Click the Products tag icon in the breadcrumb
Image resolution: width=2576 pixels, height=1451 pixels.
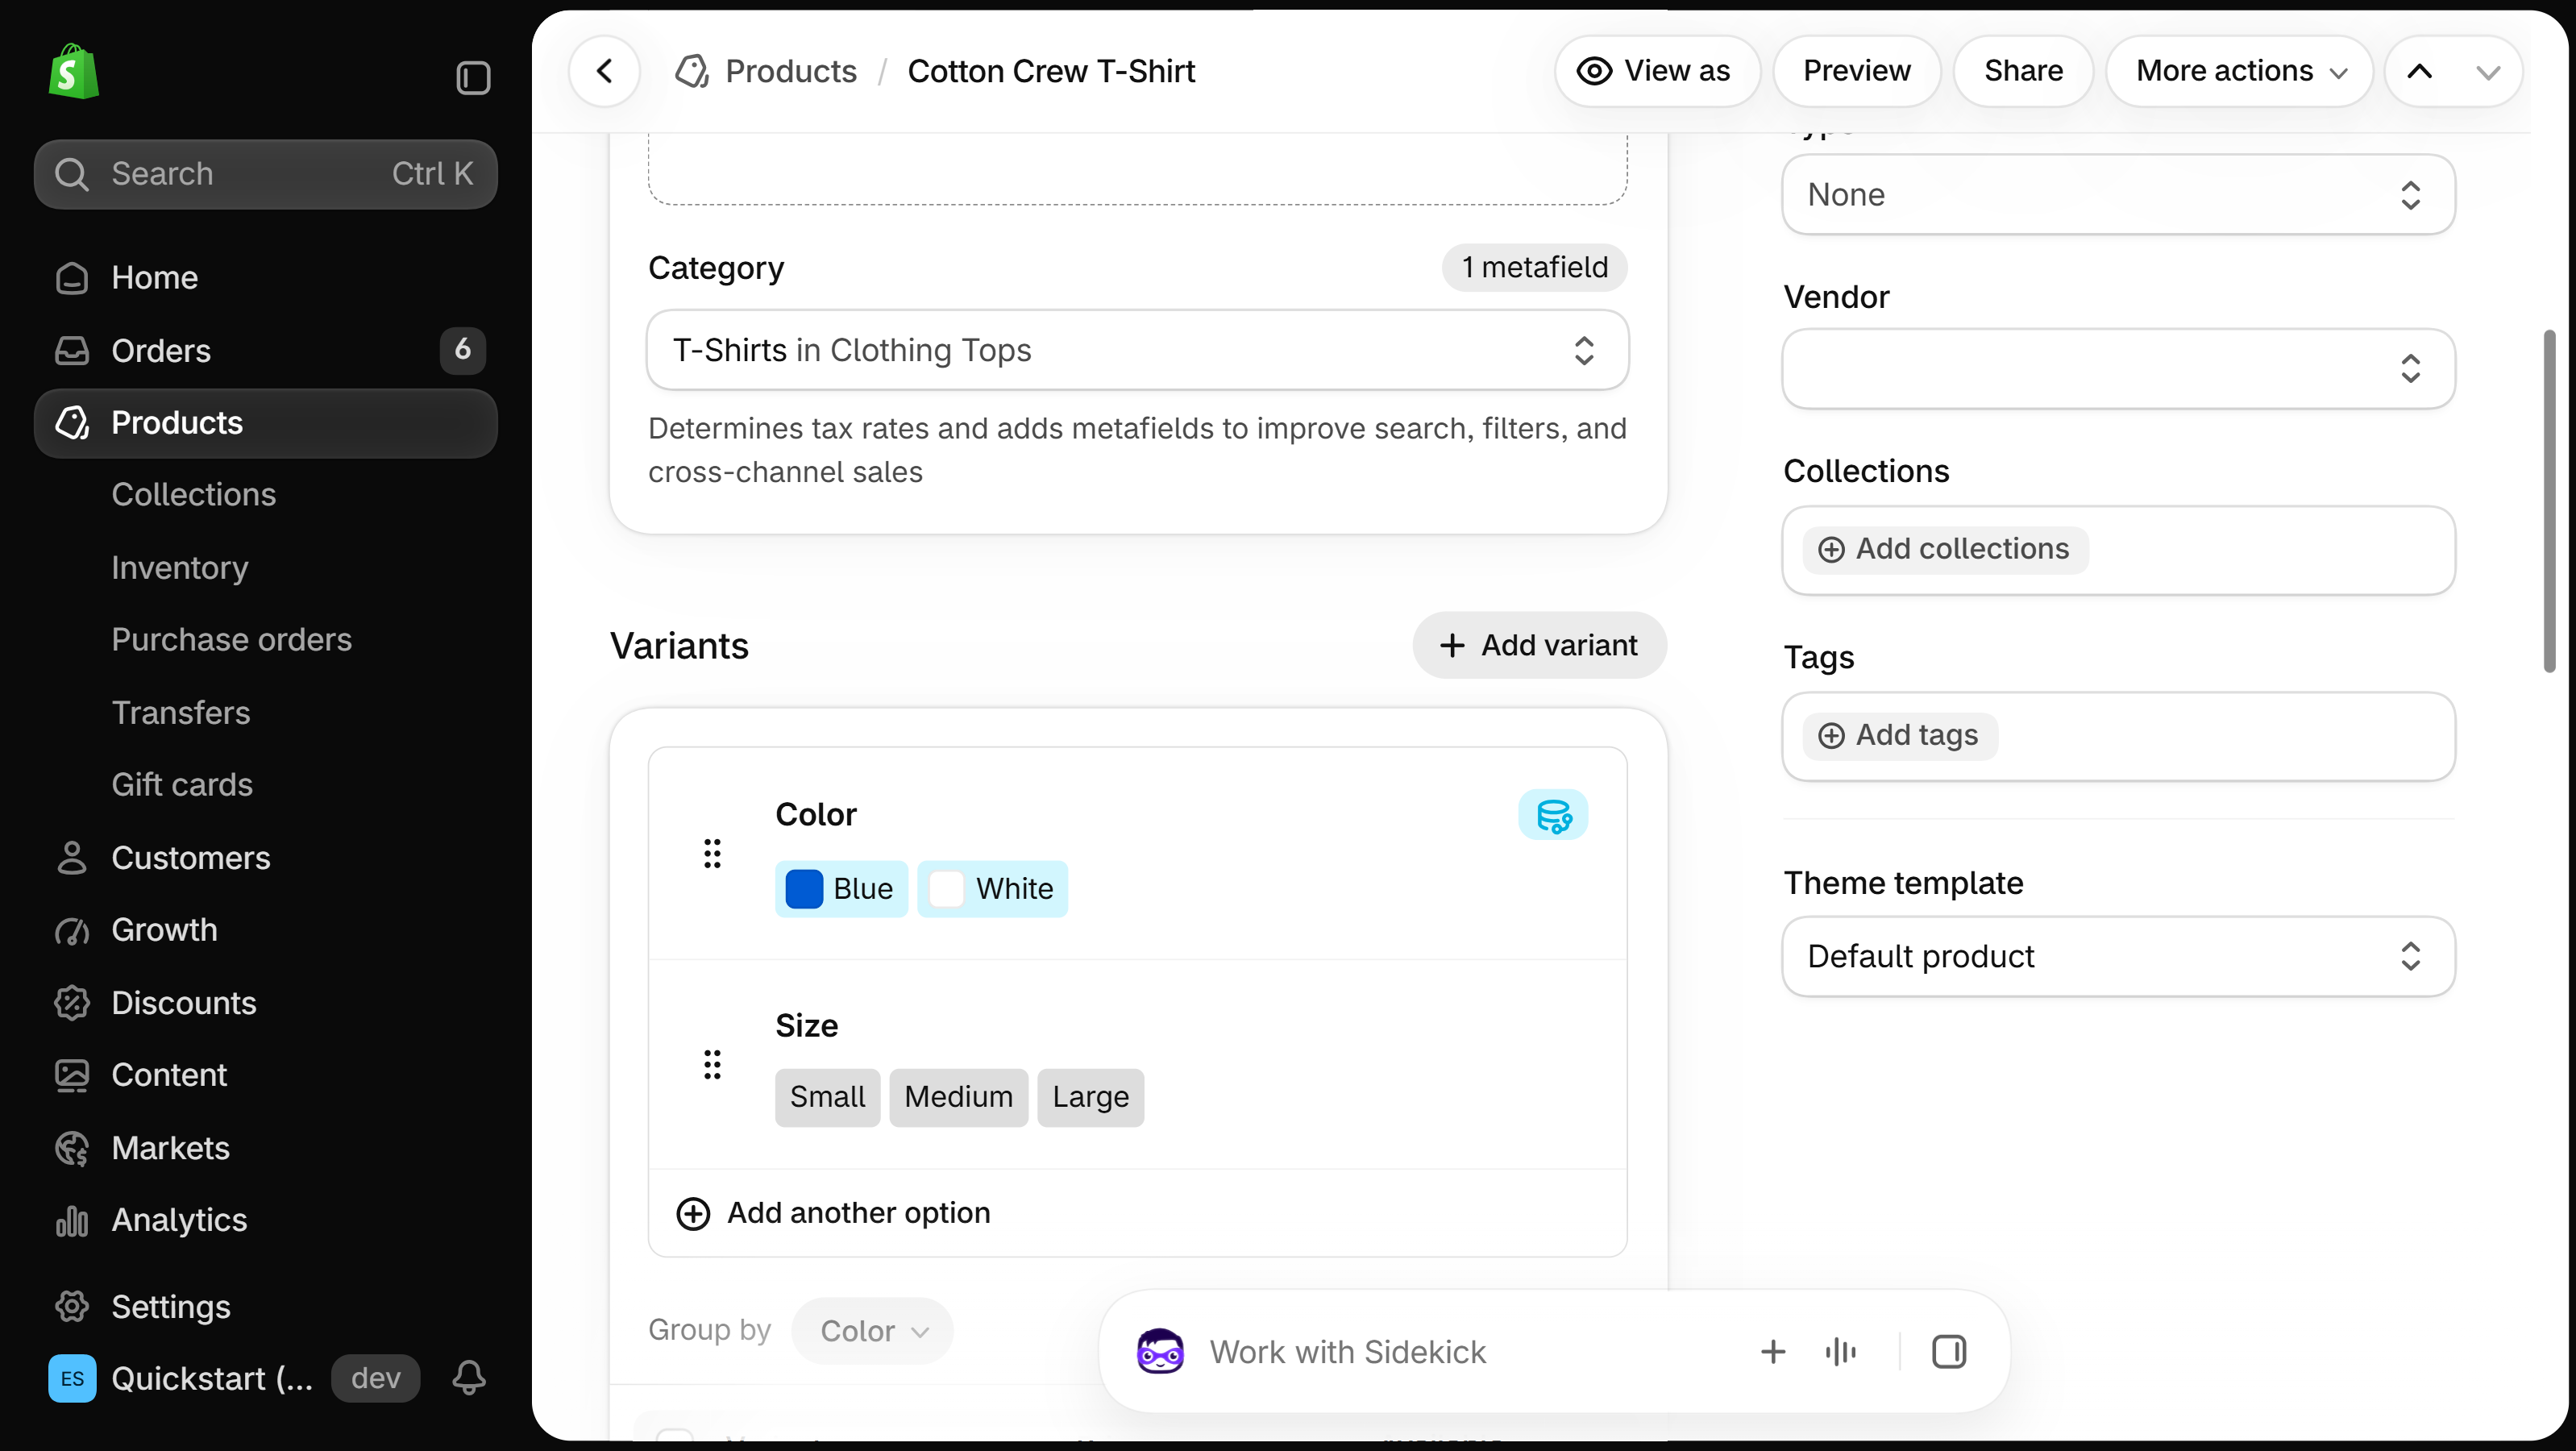pos(692,71)
